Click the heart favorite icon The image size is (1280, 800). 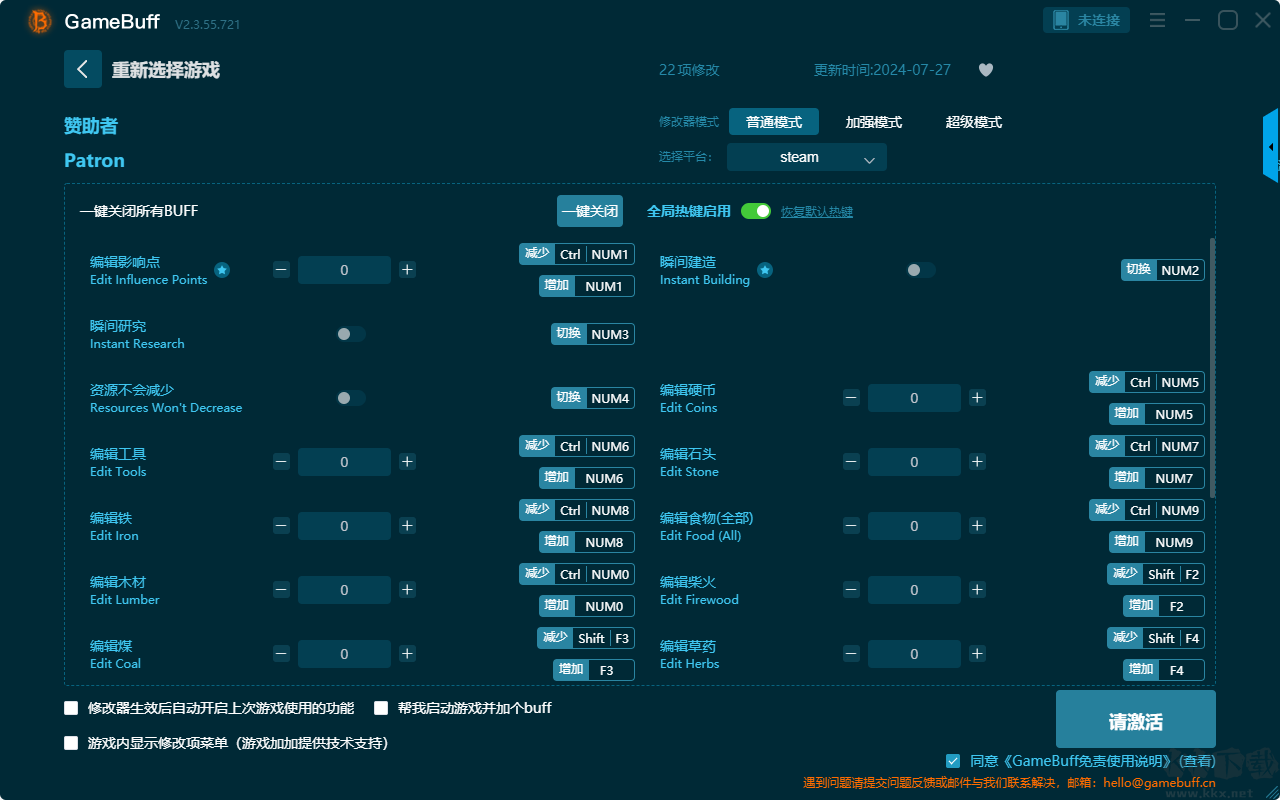click(985, 70)
